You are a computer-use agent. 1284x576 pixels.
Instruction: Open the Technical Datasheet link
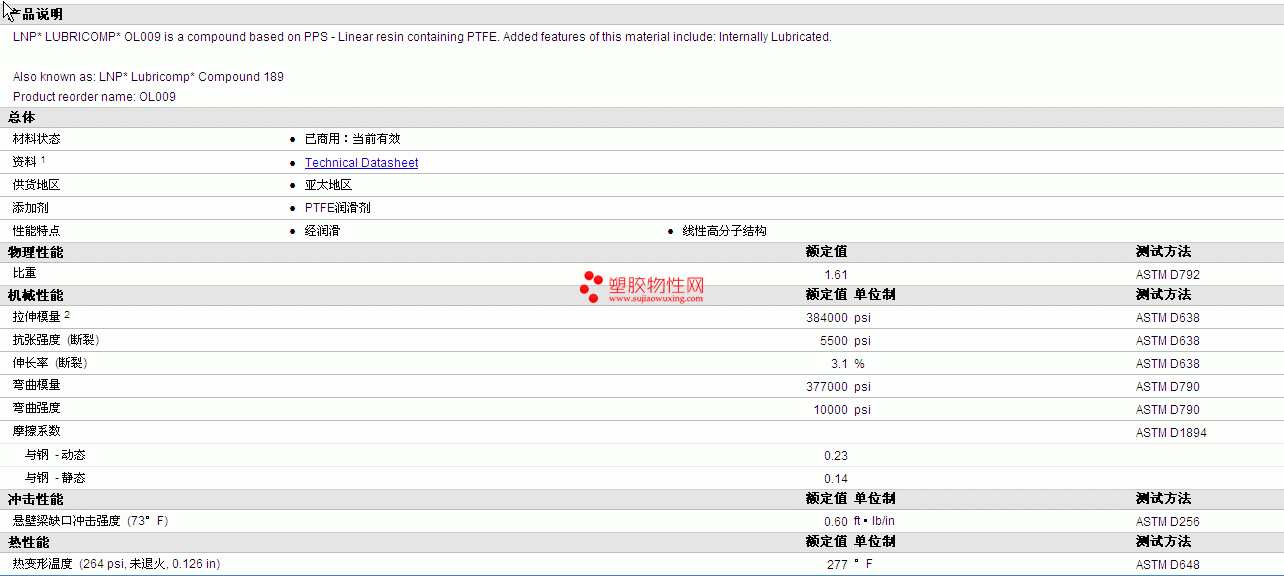[361, 163]
